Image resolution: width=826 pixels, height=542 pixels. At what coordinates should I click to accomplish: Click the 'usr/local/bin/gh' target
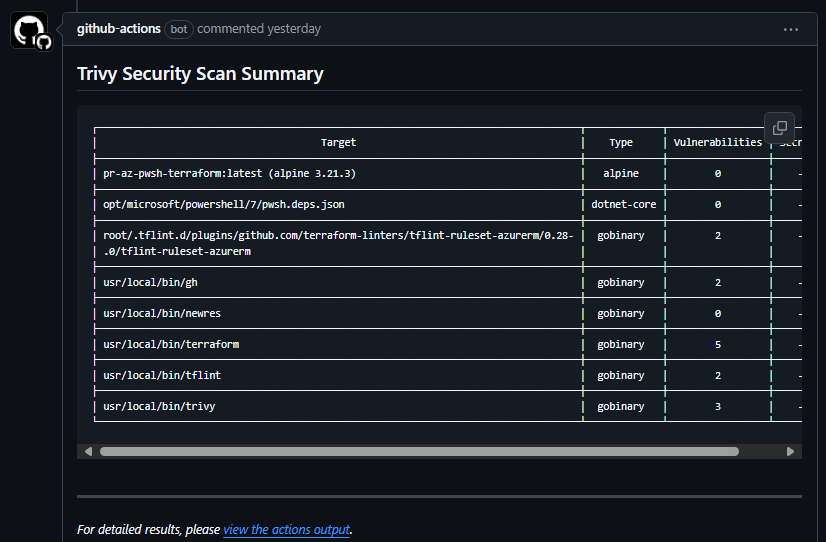pyautogui.click(x=150, y=282)
